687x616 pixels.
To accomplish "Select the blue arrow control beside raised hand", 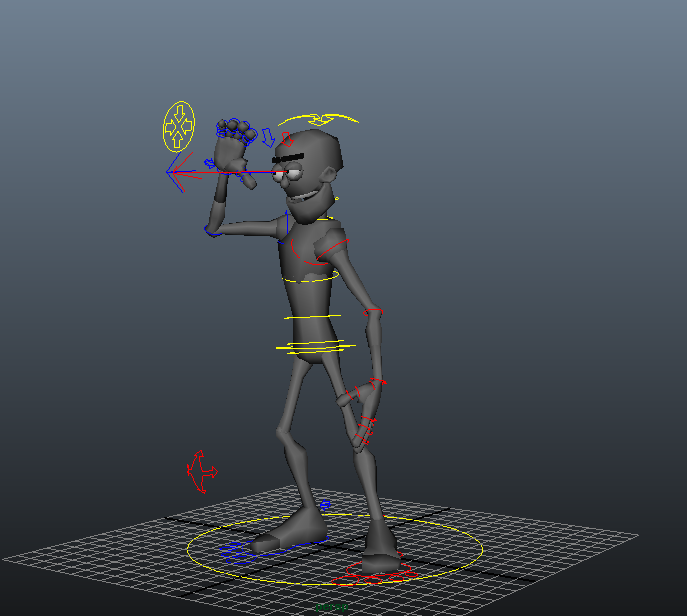I will pos(268,137).
